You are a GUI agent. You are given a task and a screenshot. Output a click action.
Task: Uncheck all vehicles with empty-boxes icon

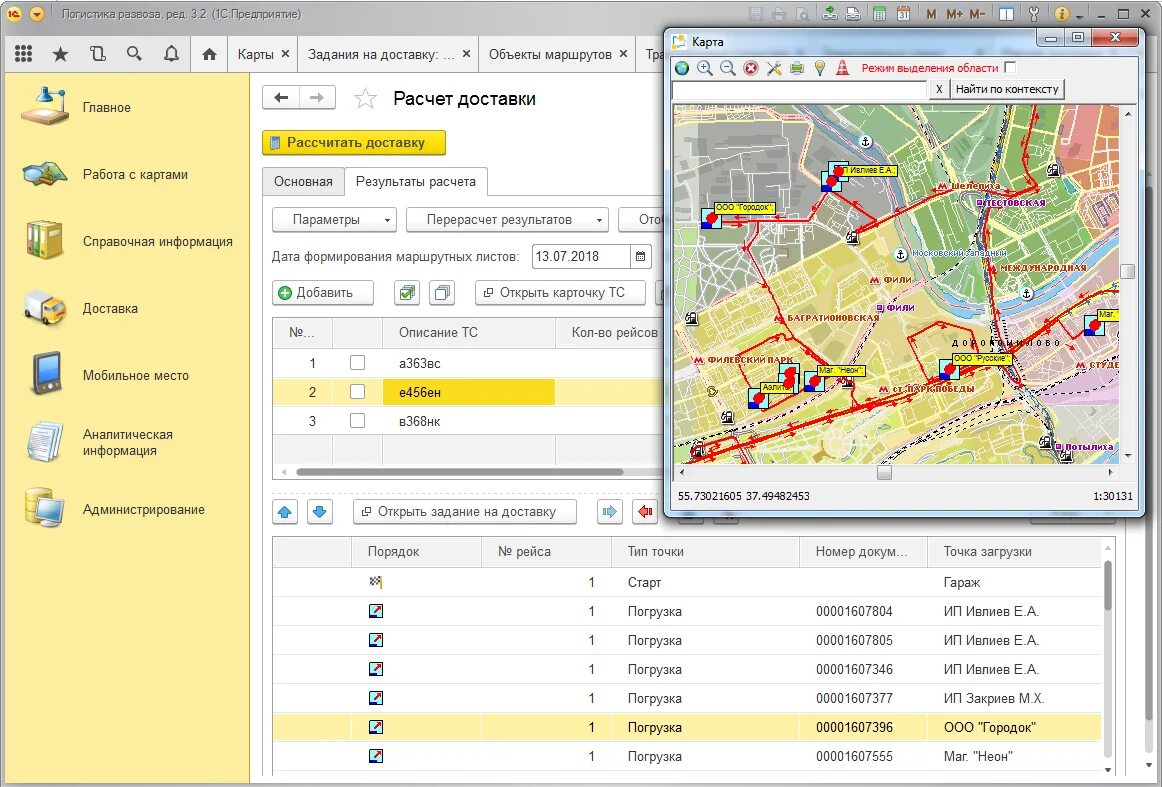[442, 293]
